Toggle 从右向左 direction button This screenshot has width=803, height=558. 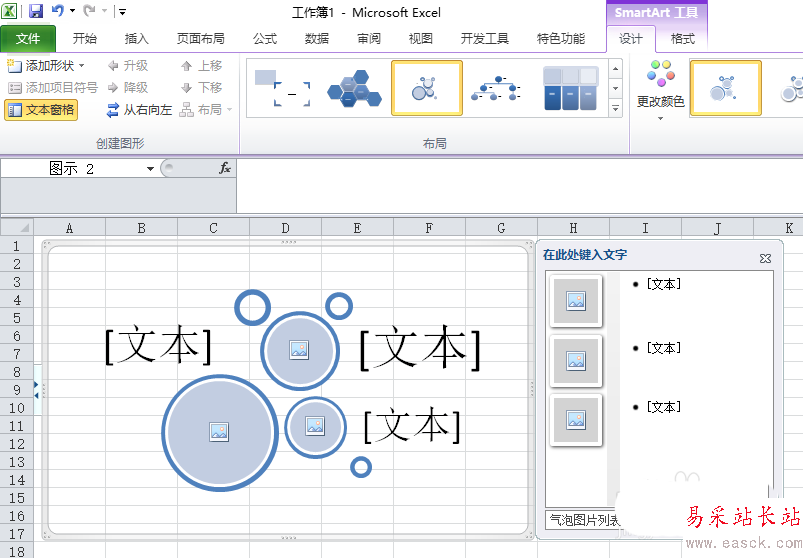[139, 110]
